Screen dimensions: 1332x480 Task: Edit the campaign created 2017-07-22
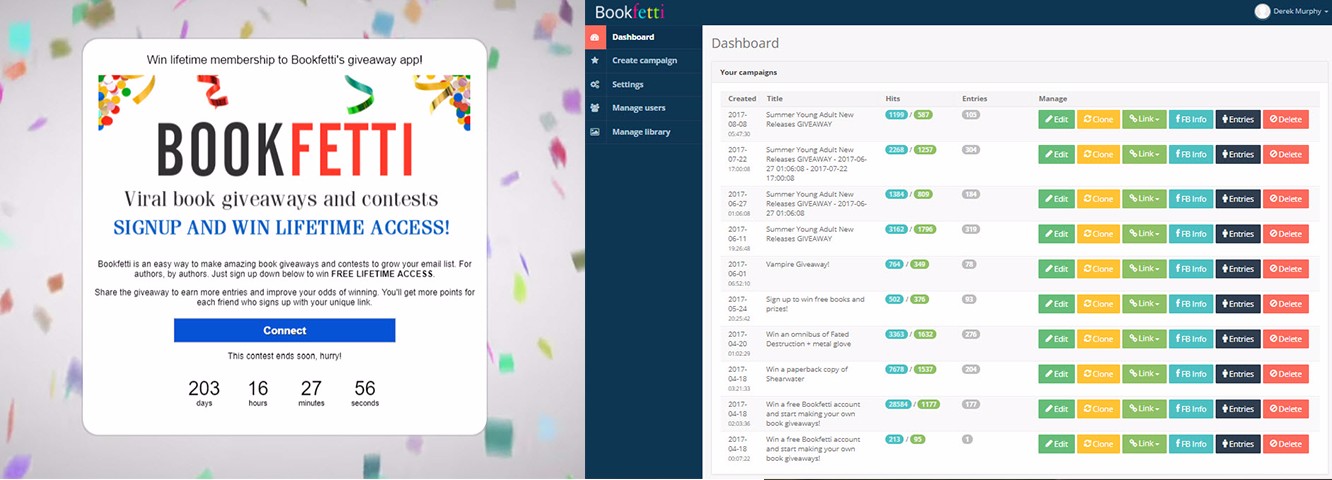click(1056, 154)
